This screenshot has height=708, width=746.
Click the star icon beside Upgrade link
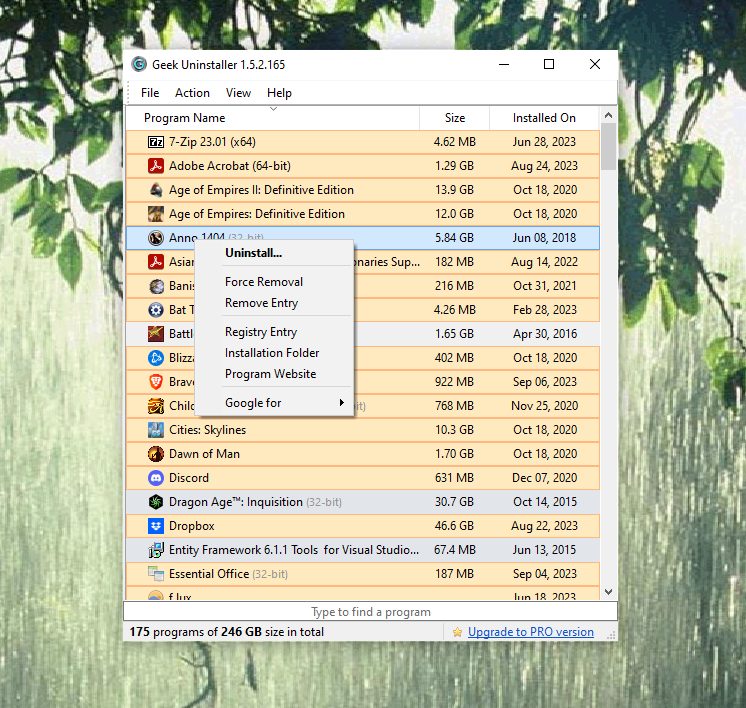[x=457, y=632]
